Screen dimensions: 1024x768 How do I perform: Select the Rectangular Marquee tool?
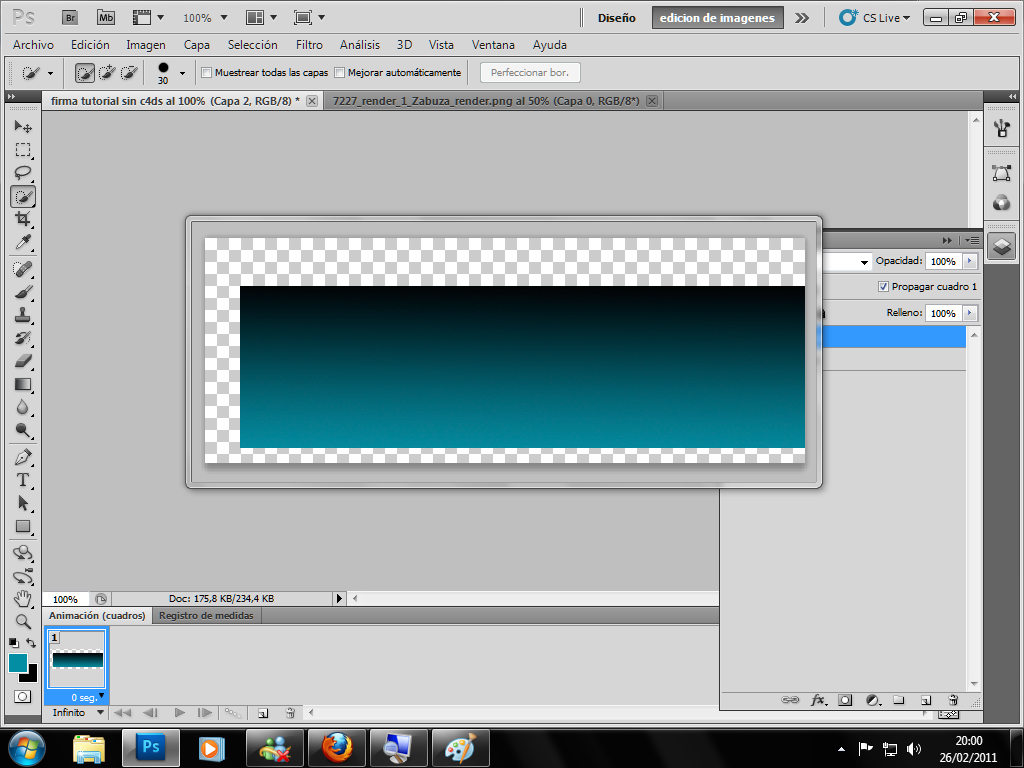[x=23, y=150]
